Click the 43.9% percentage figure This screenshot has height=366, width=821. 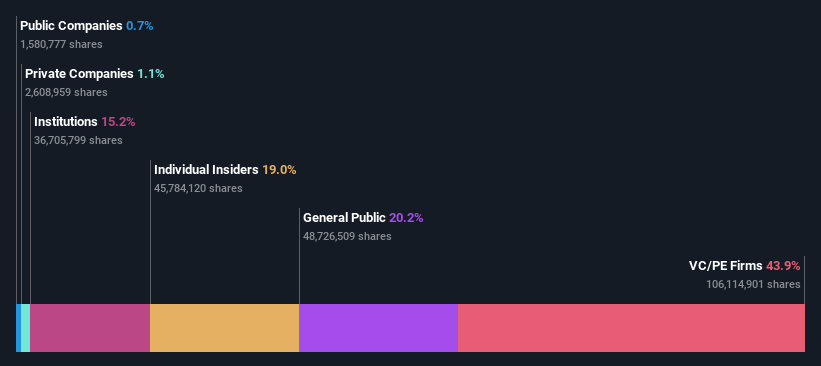783,266
